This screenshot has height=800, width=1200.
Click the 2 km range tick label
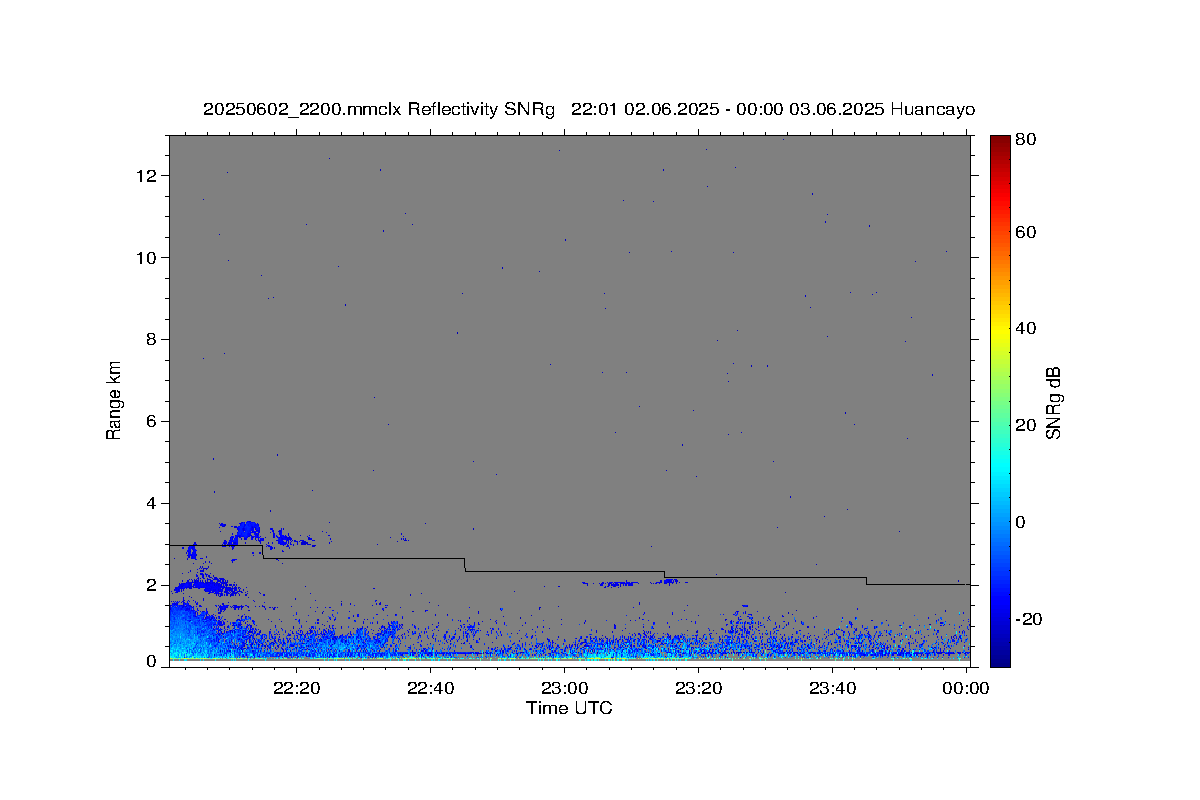tap(153, 585)
